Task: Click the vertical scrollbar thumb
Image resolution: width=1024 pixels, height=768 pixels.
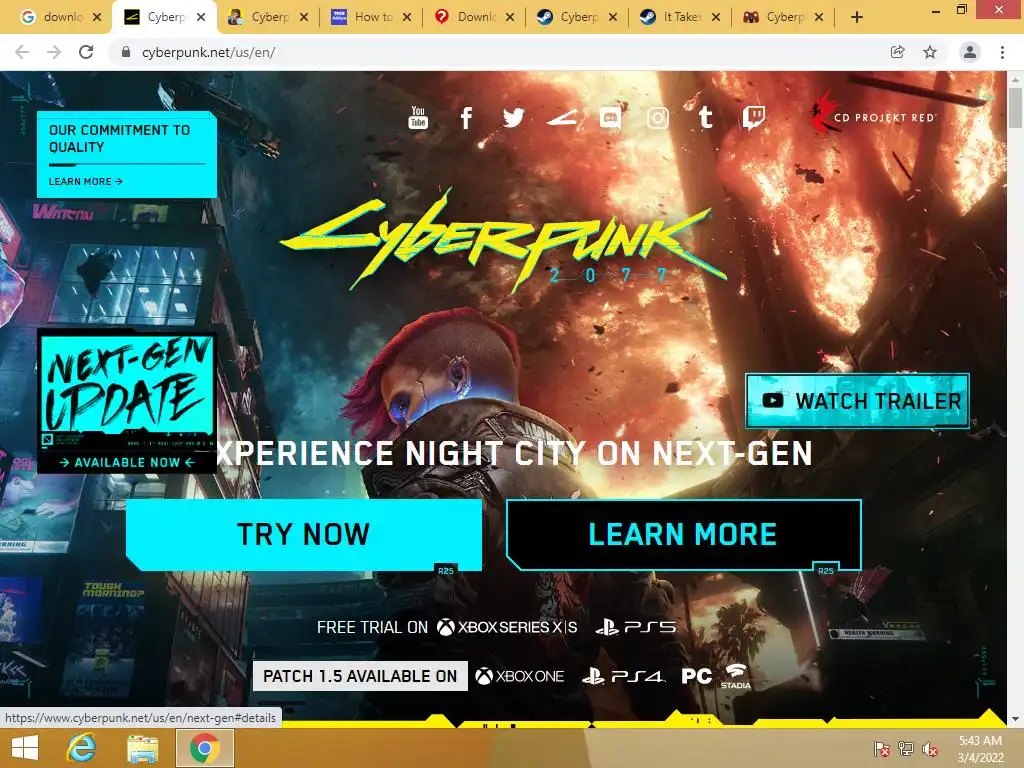Action: pyautogui.click(x=1015, y=108)
